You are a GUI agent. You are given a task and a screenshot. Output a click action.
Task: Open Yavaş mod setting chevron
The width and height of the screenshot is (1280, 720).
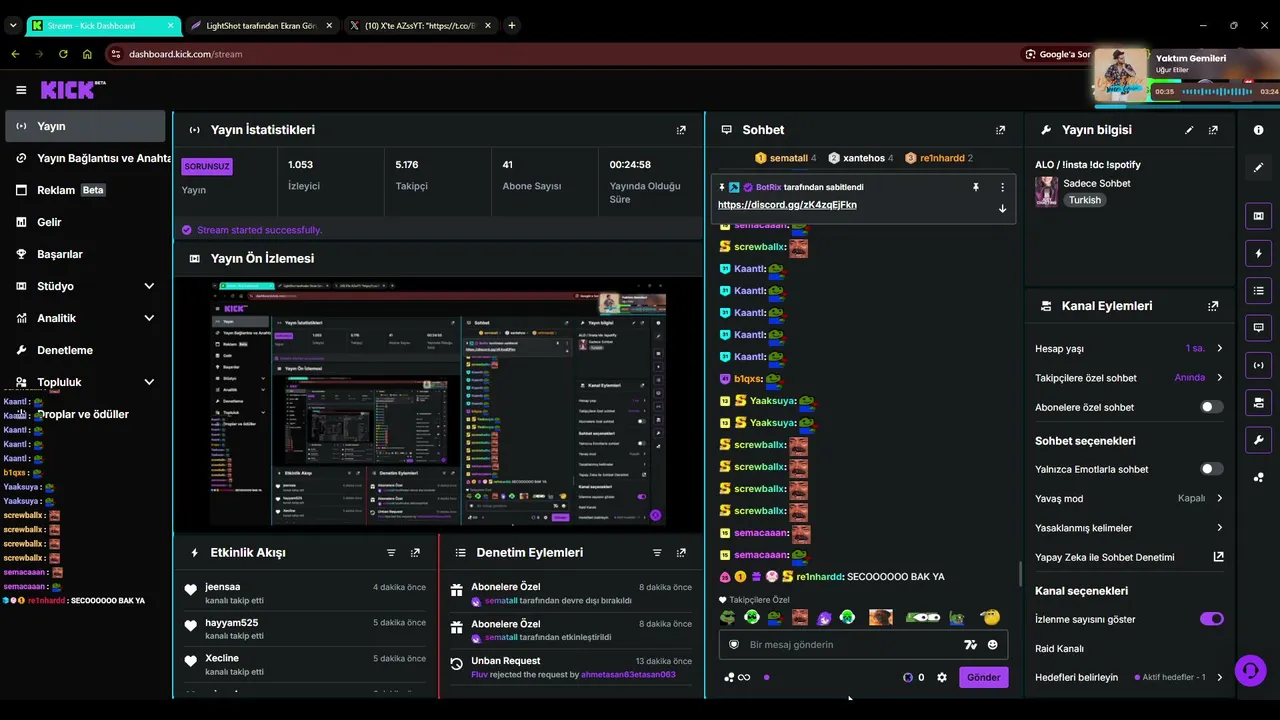pyautogui.click(x=1219, y=498)
